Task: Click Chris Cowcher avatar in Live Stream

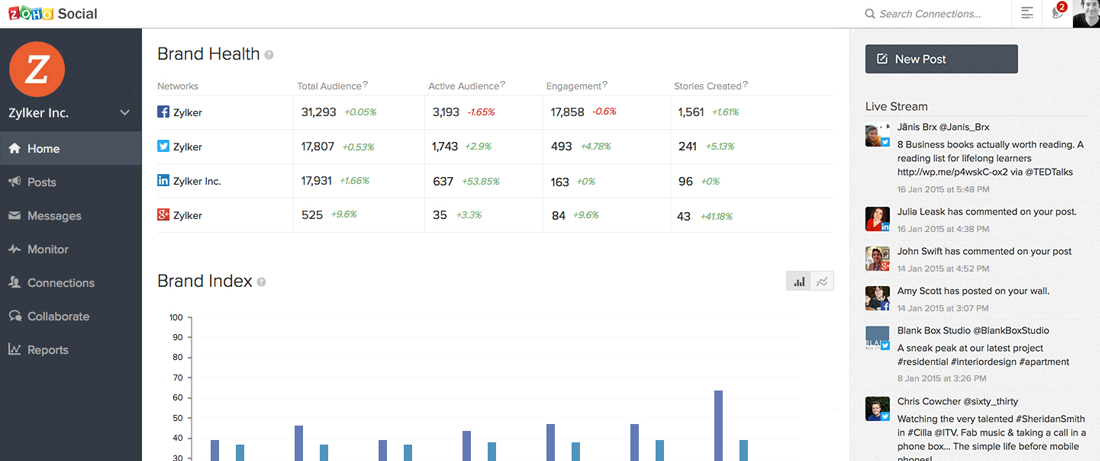Action: (878, 409)
